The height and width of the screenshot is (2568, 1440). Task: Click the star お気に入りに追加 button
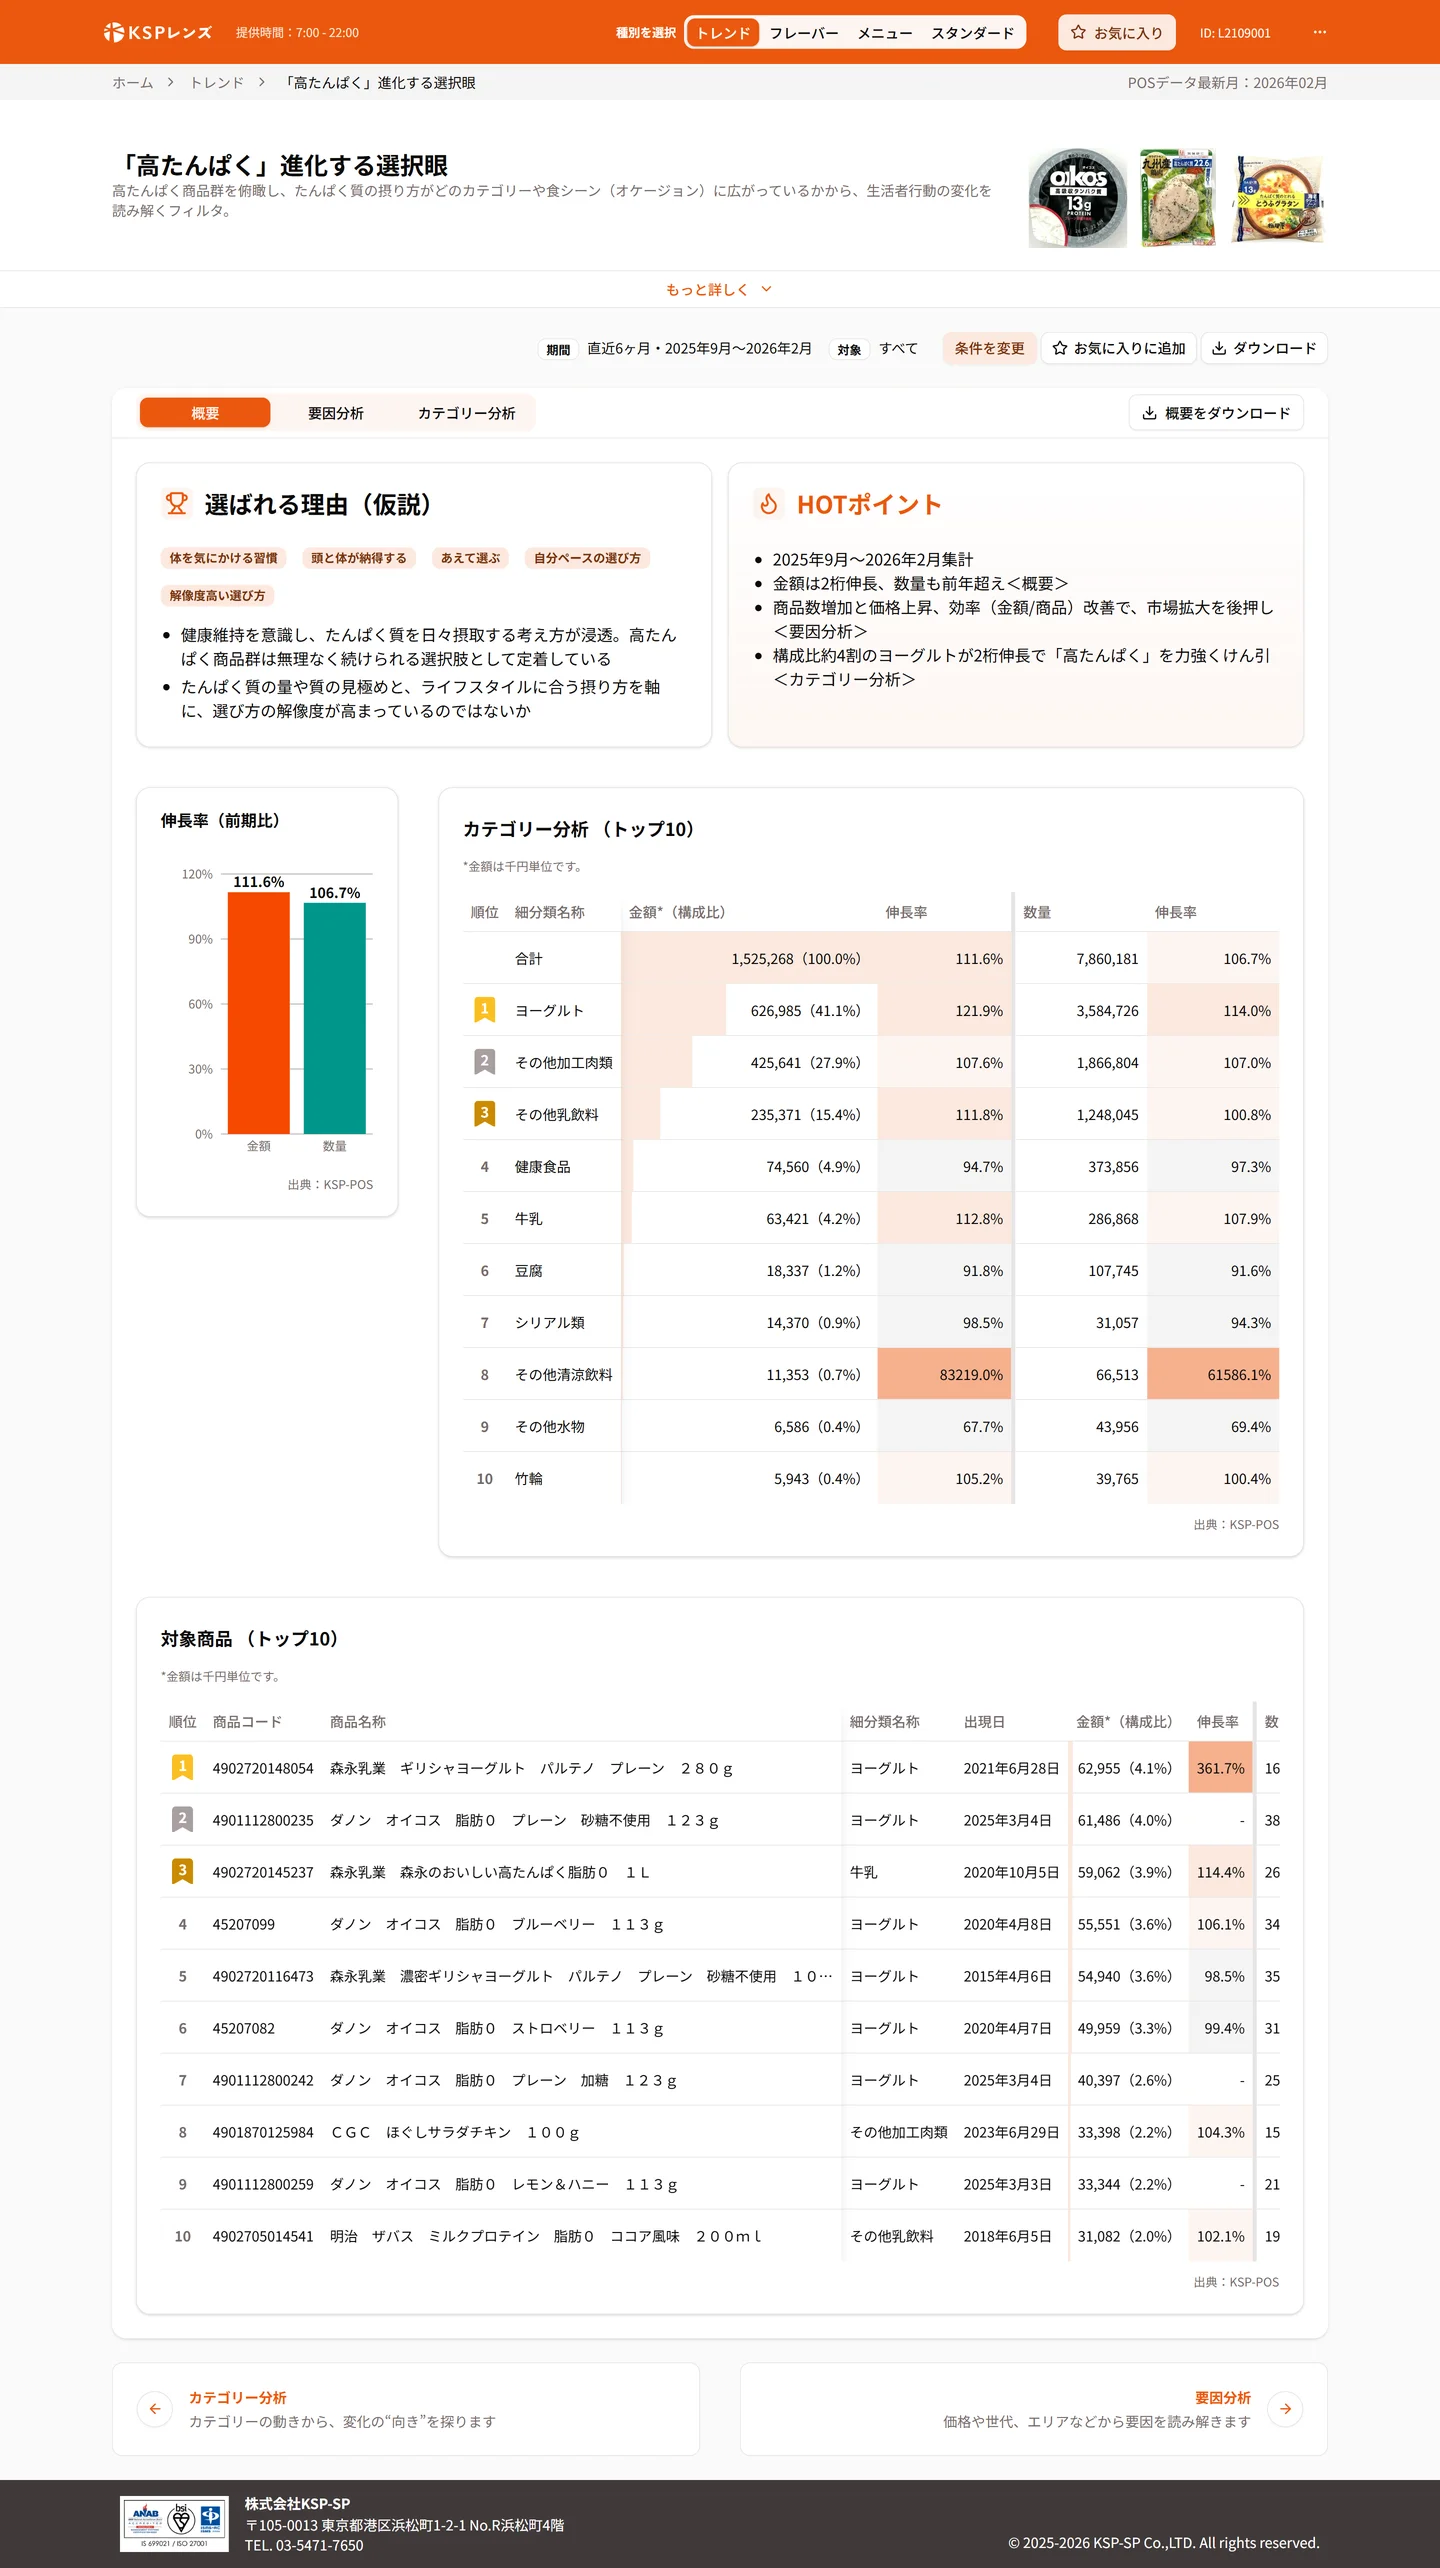(1118, 348)
